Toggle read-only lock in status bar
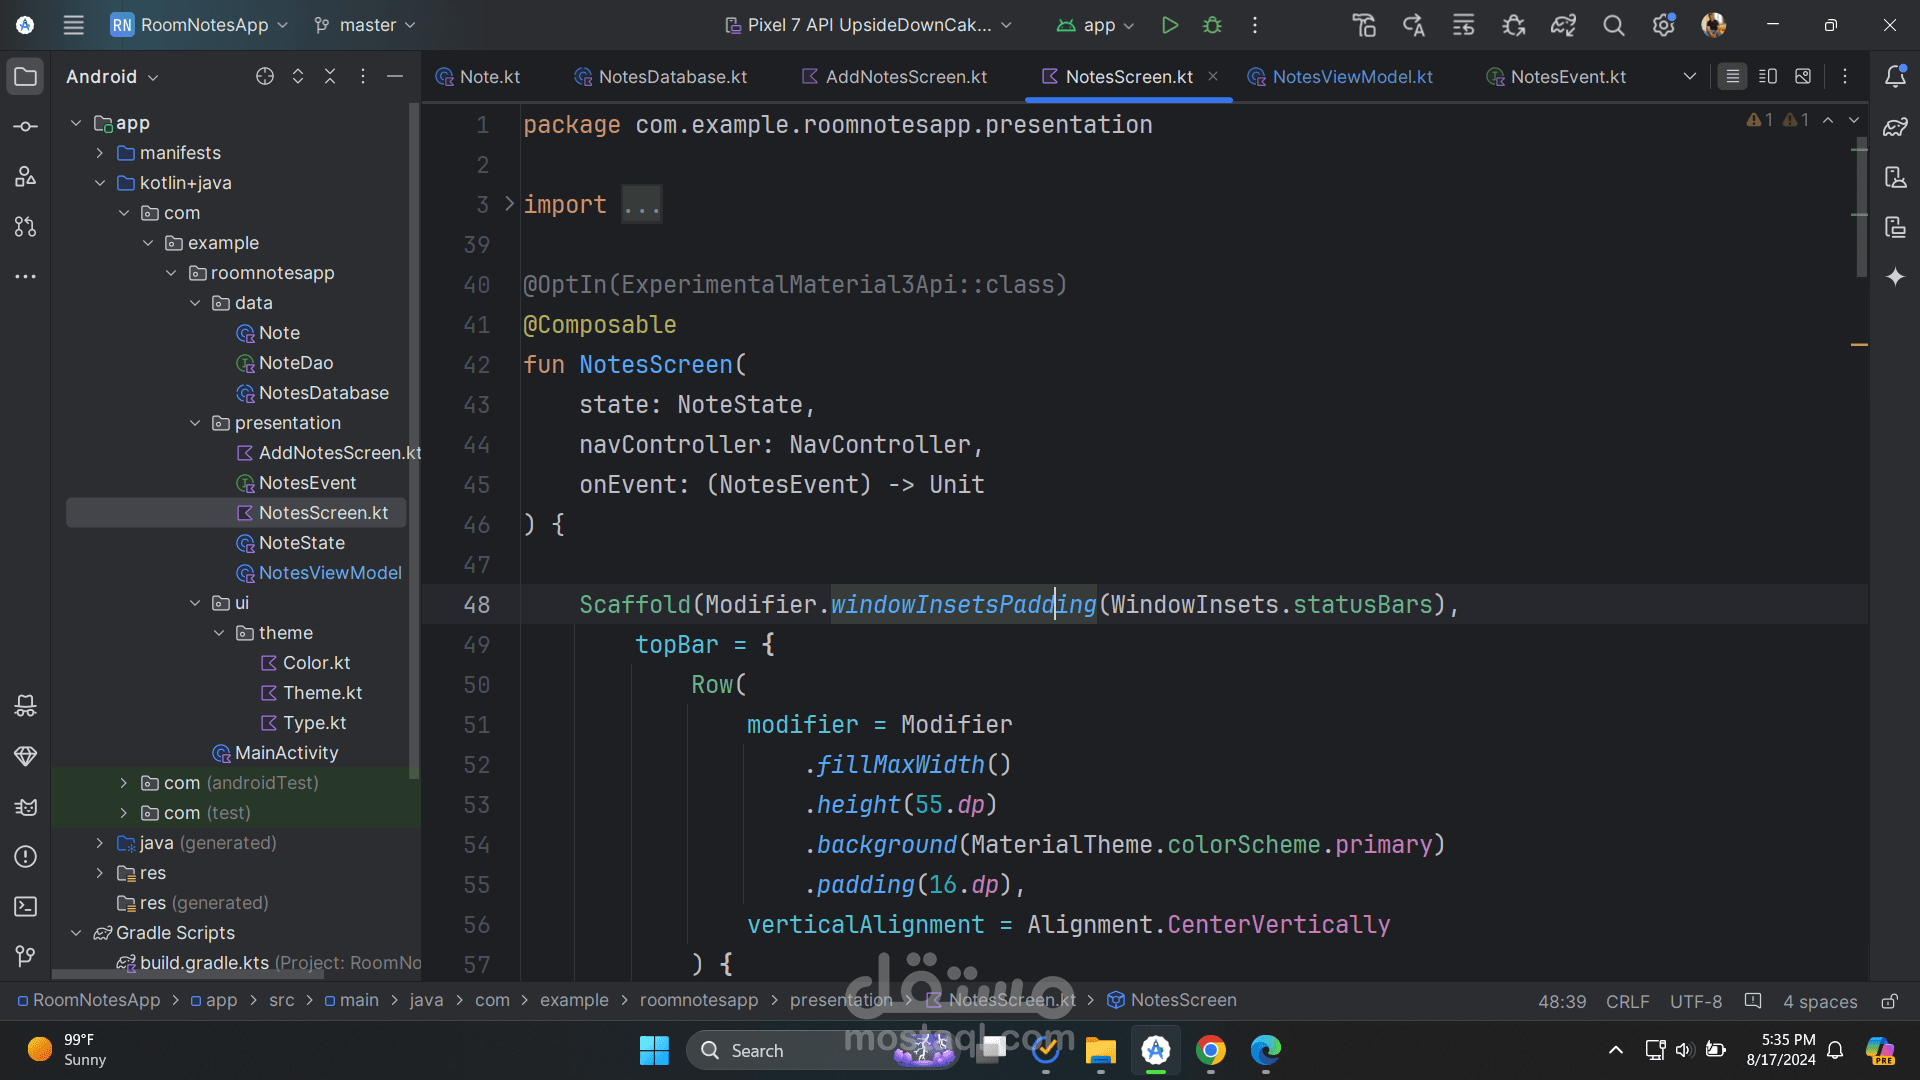 (1889, 1001)
